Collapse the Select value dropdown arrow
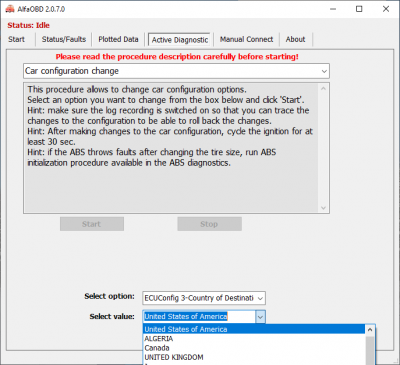Viewport: 400px width, 365px height. tap(260, 317)
